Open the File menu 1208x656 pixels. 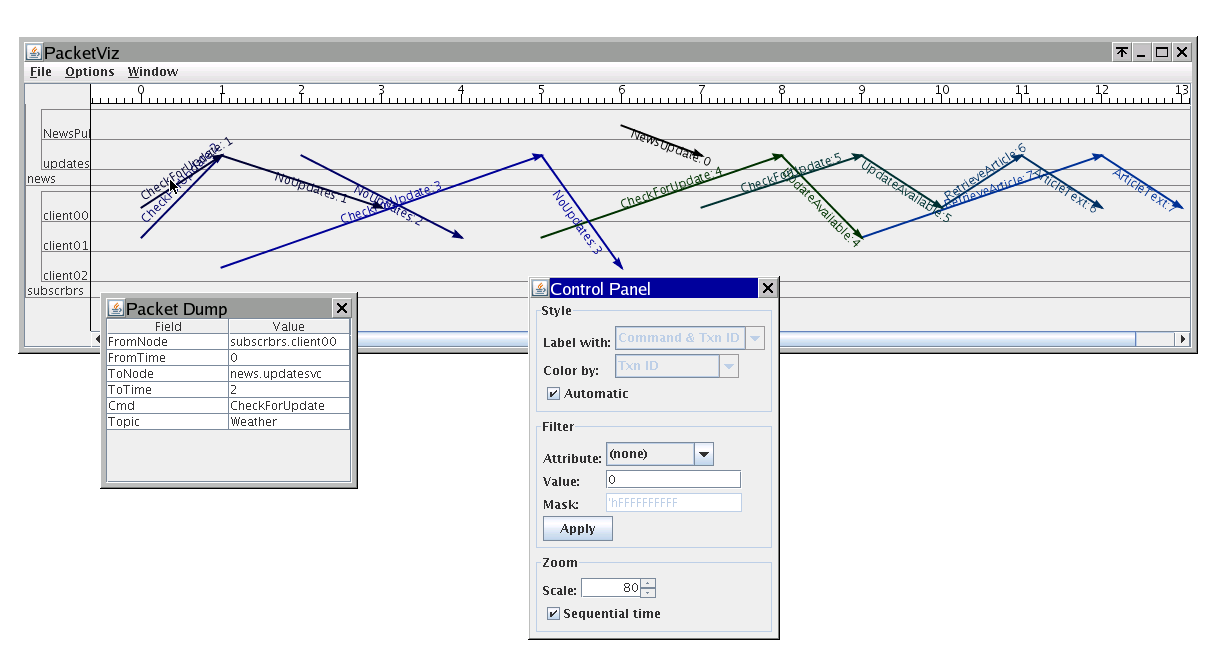[41, 72]
